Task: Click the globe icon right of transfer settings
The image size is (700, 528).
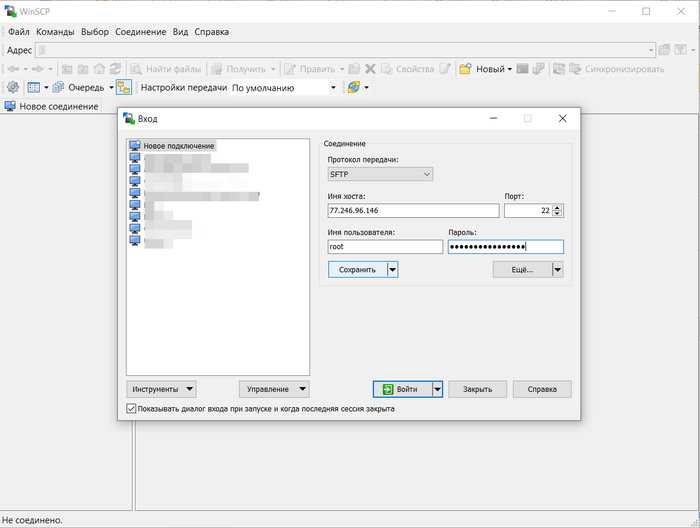Action: coord(353,88)
